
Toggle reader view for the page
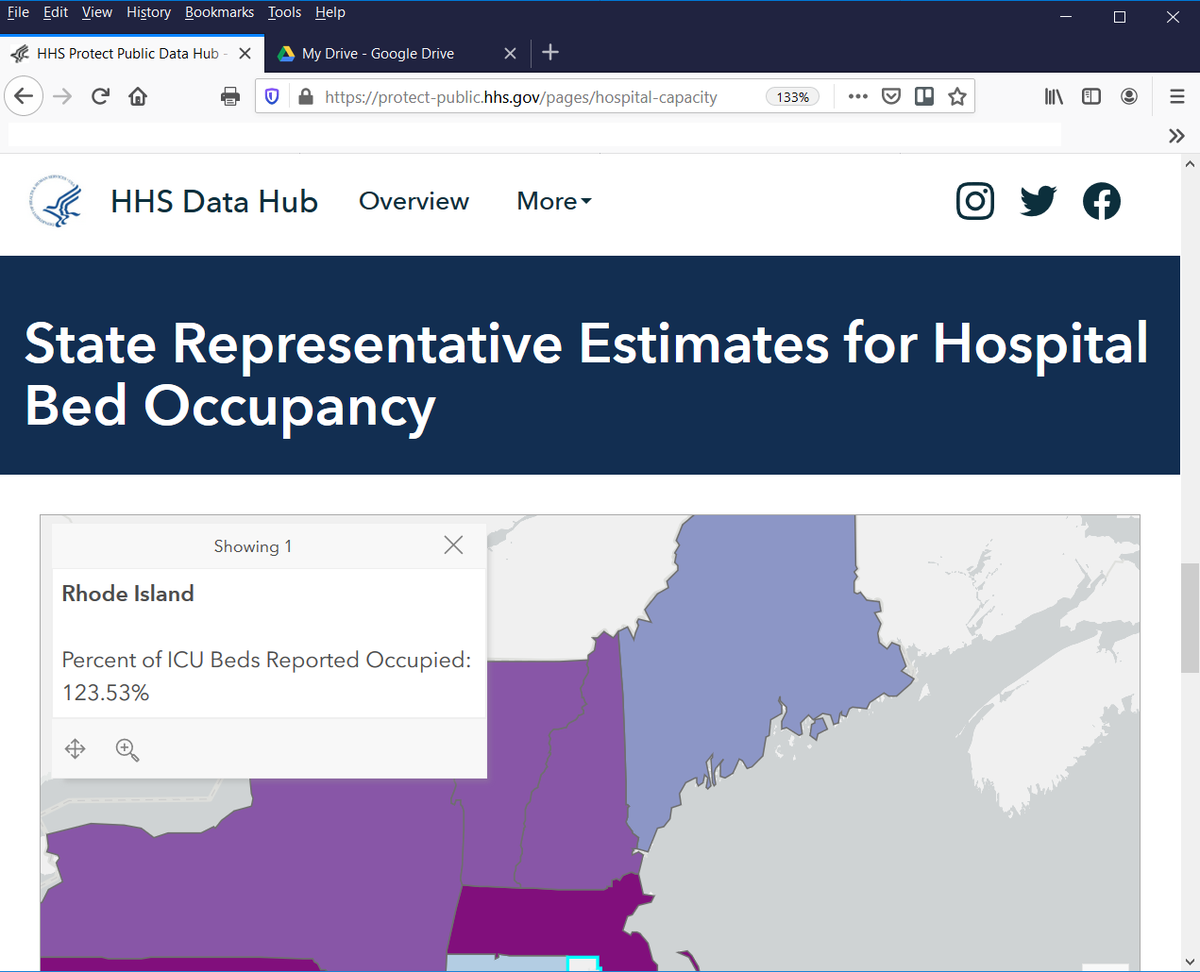point(924,96)
